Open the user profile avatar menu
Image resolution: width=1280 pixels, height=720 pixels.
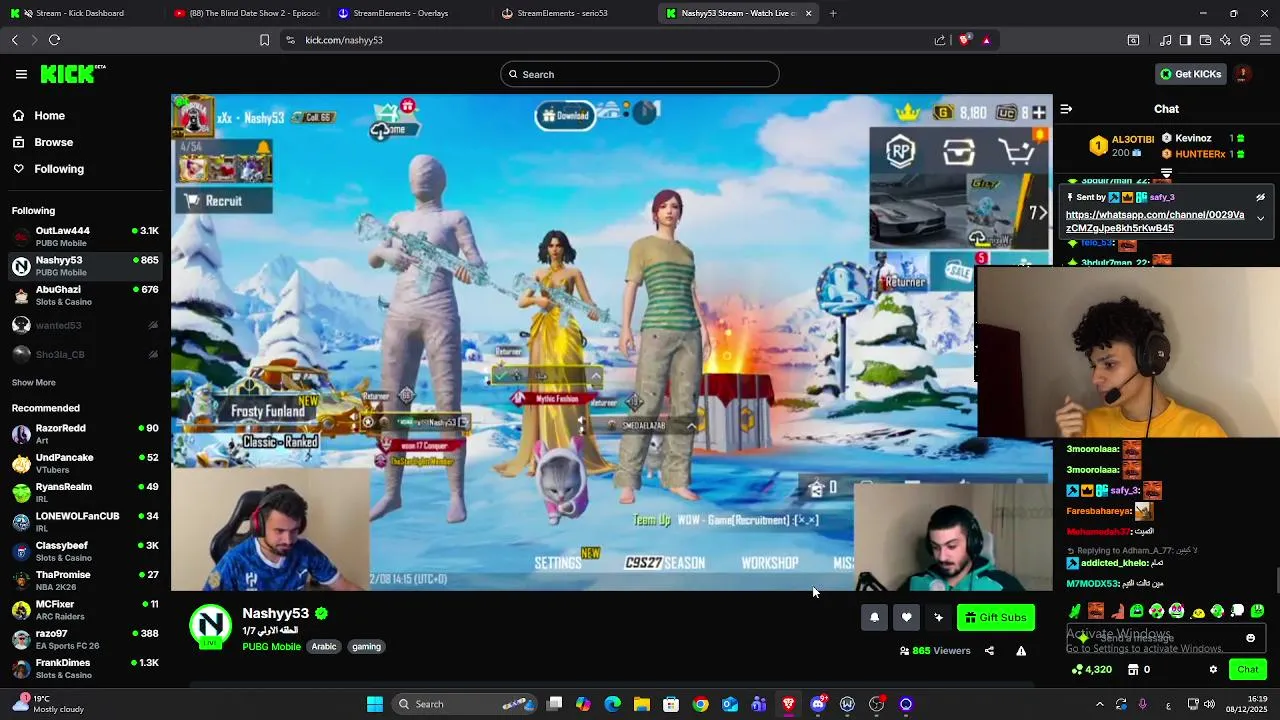1242,74
